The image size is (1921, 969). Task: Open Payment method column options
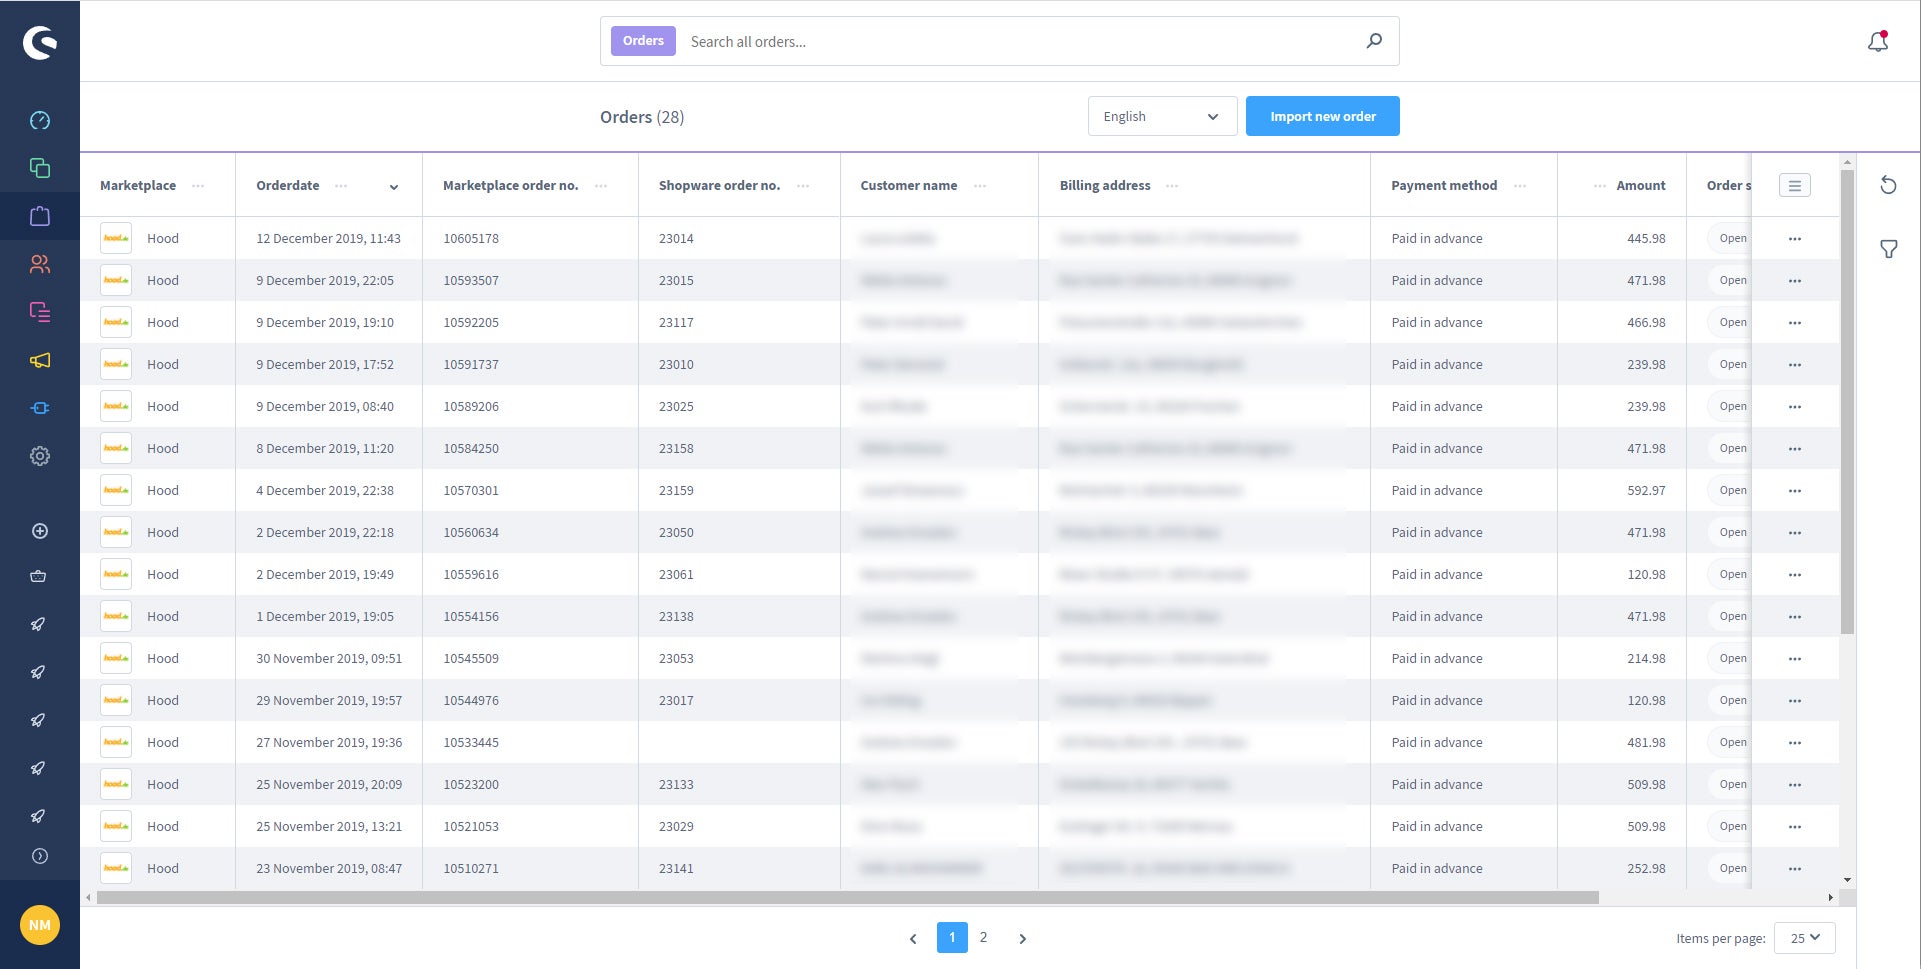click(x=1520, y=186)
